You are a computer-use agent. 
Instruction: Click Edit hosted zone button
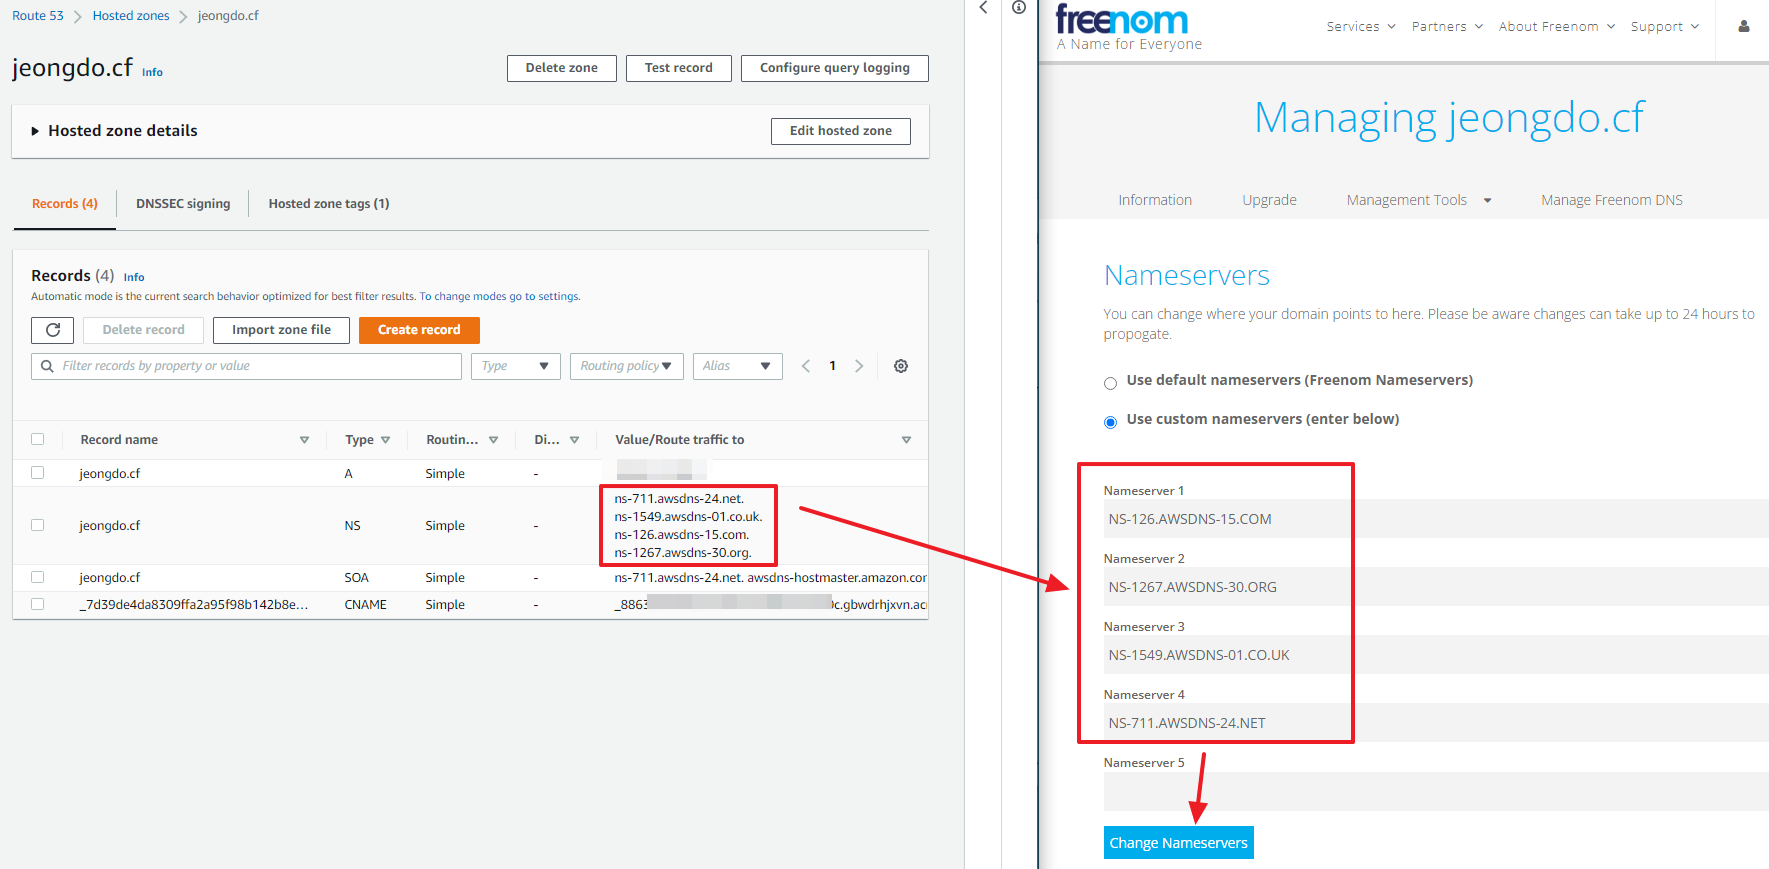tap(841, 131)
